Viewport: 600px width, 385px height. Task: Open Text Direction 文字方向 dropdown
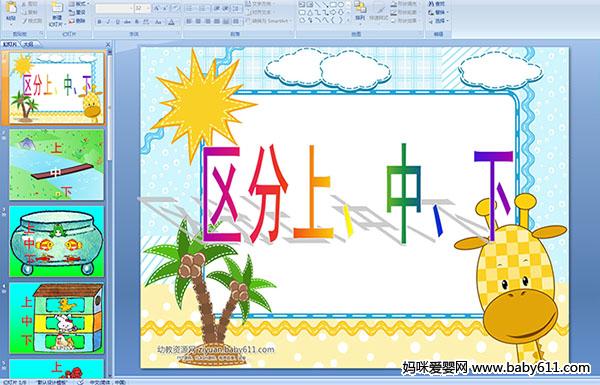(261, 4)
